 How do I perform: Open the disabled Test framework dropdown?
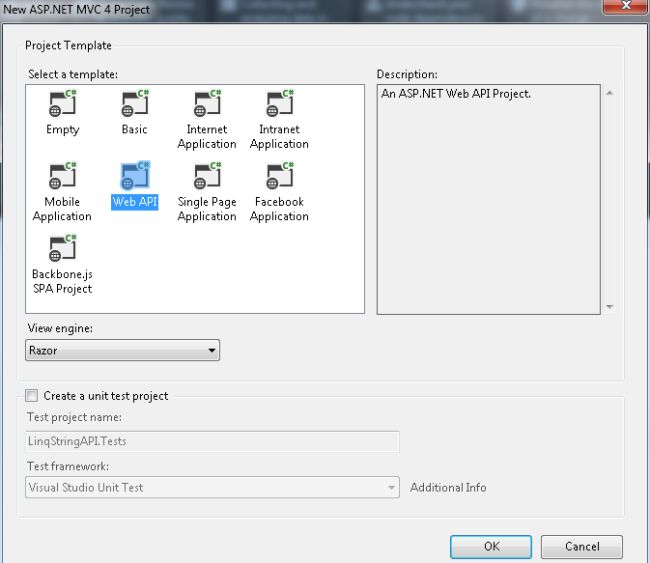tap(212, 487)
